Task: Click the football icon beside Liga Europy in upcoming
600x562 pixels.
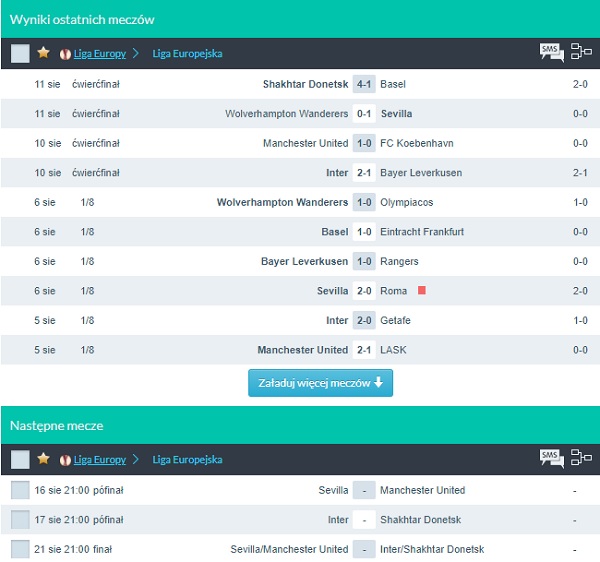Action: pos(65,460)
